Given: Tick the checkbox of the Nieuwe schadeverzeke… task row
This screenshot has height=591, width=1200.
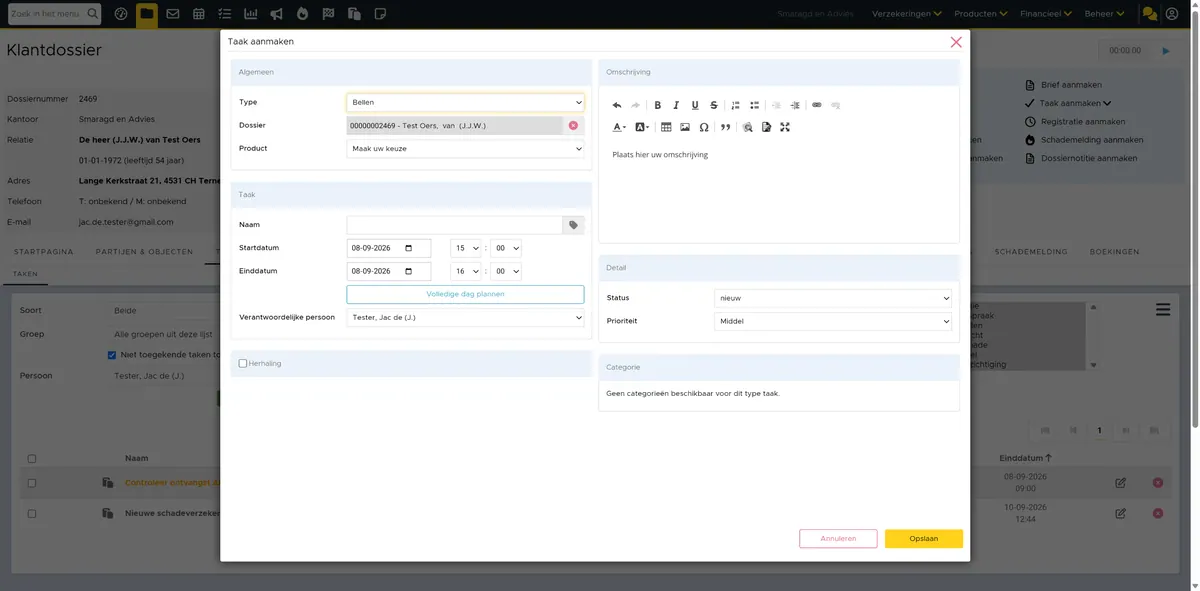Looking at the screenshot, I should pos(32,513).
